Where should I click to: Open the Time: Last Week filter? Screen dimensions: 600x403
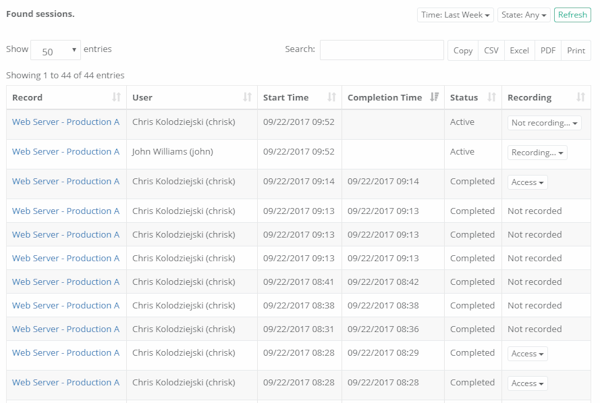click(x=456, y=15)
